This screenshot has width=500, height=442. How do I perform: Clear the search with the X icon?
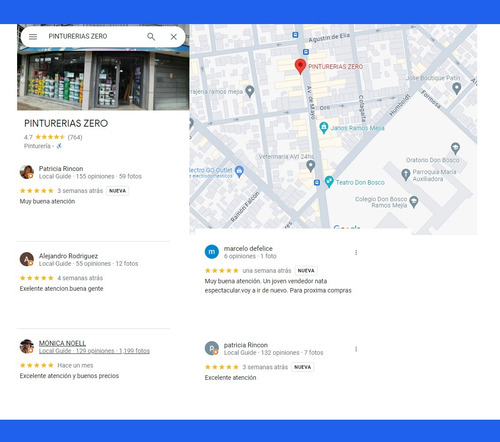(174, 37)
